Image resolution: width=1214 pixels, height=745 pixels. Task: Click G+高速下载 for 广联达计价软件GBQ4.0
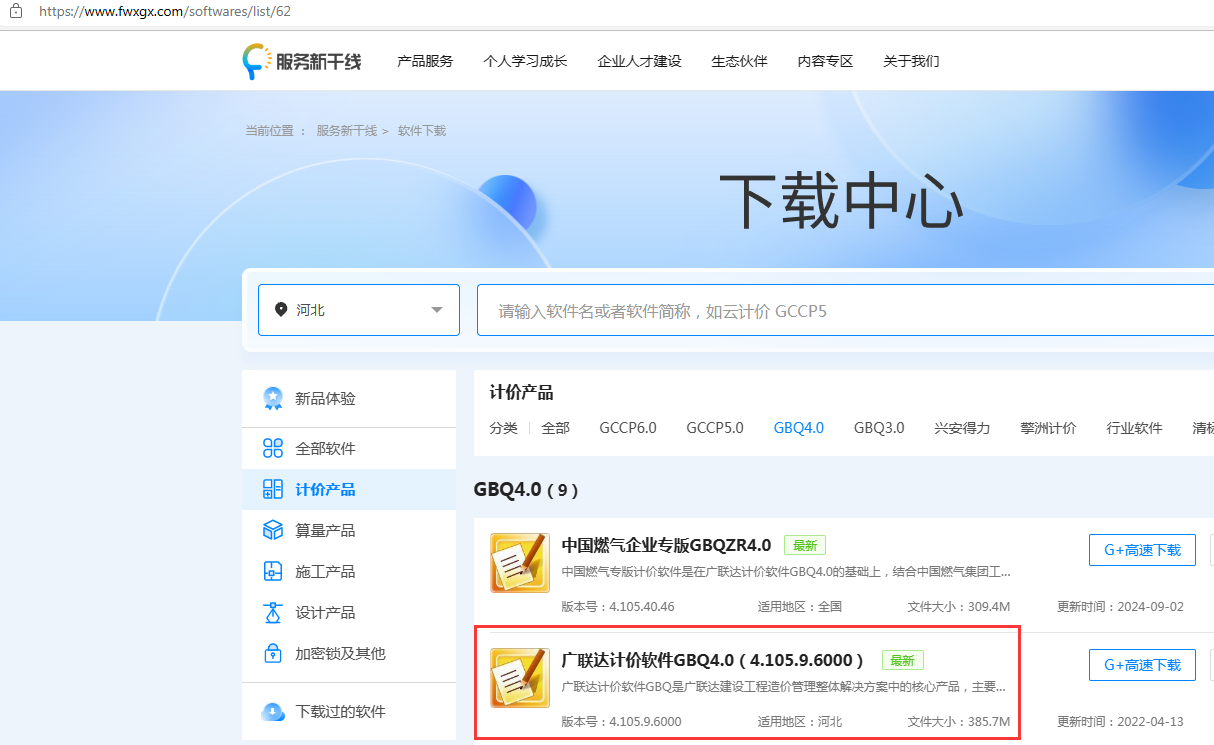tap(1142, 665)
